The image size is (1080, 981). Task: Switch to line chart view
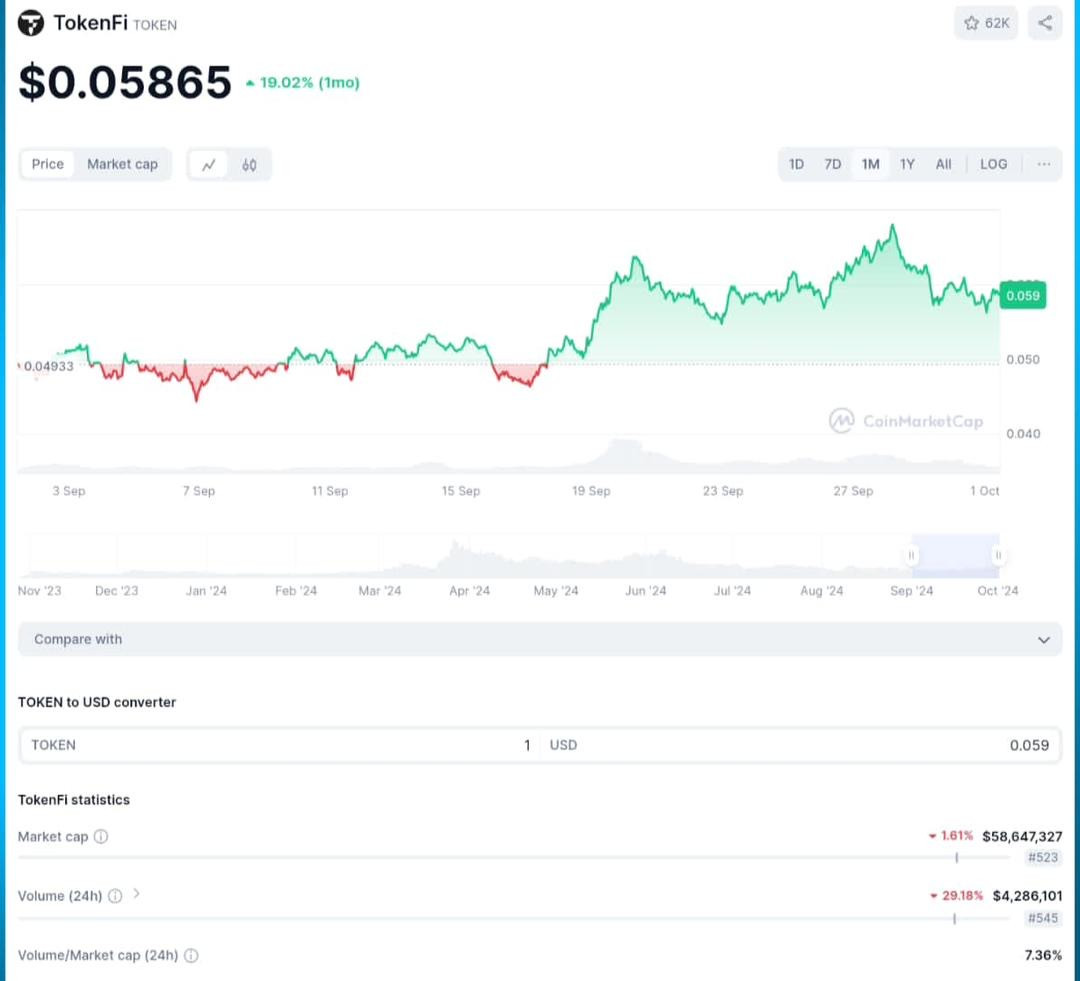(x=209, y=165)
